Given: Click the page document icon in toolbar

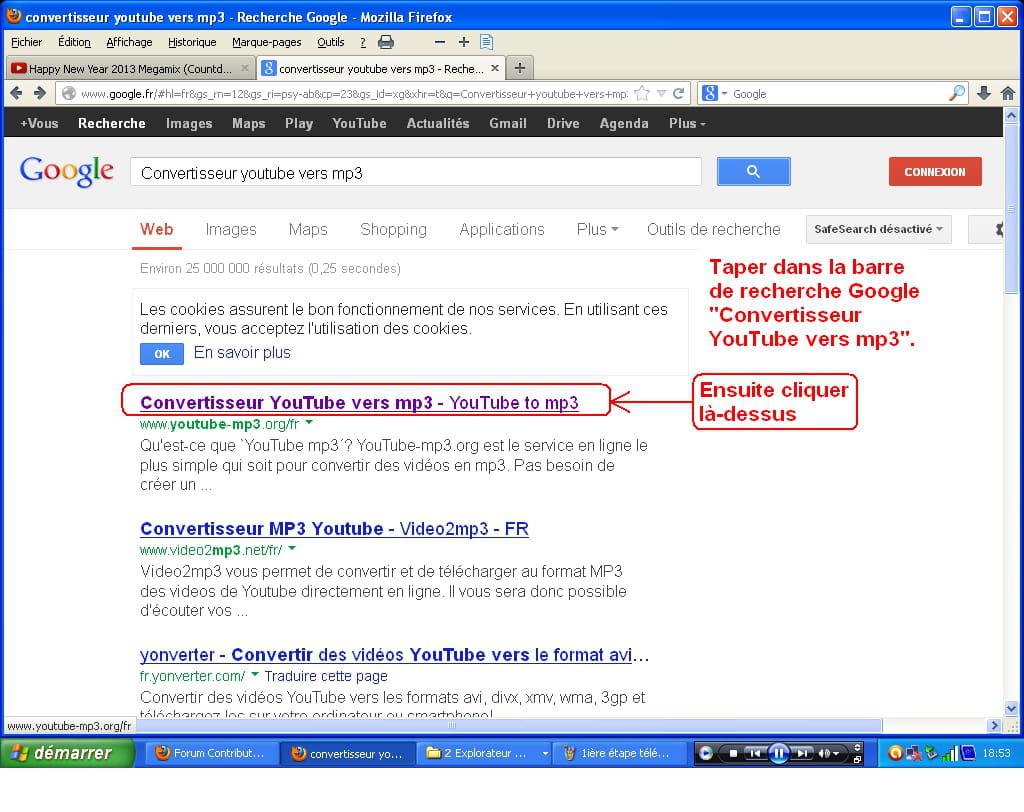Looking at the screenshot, I should point(487,42).
